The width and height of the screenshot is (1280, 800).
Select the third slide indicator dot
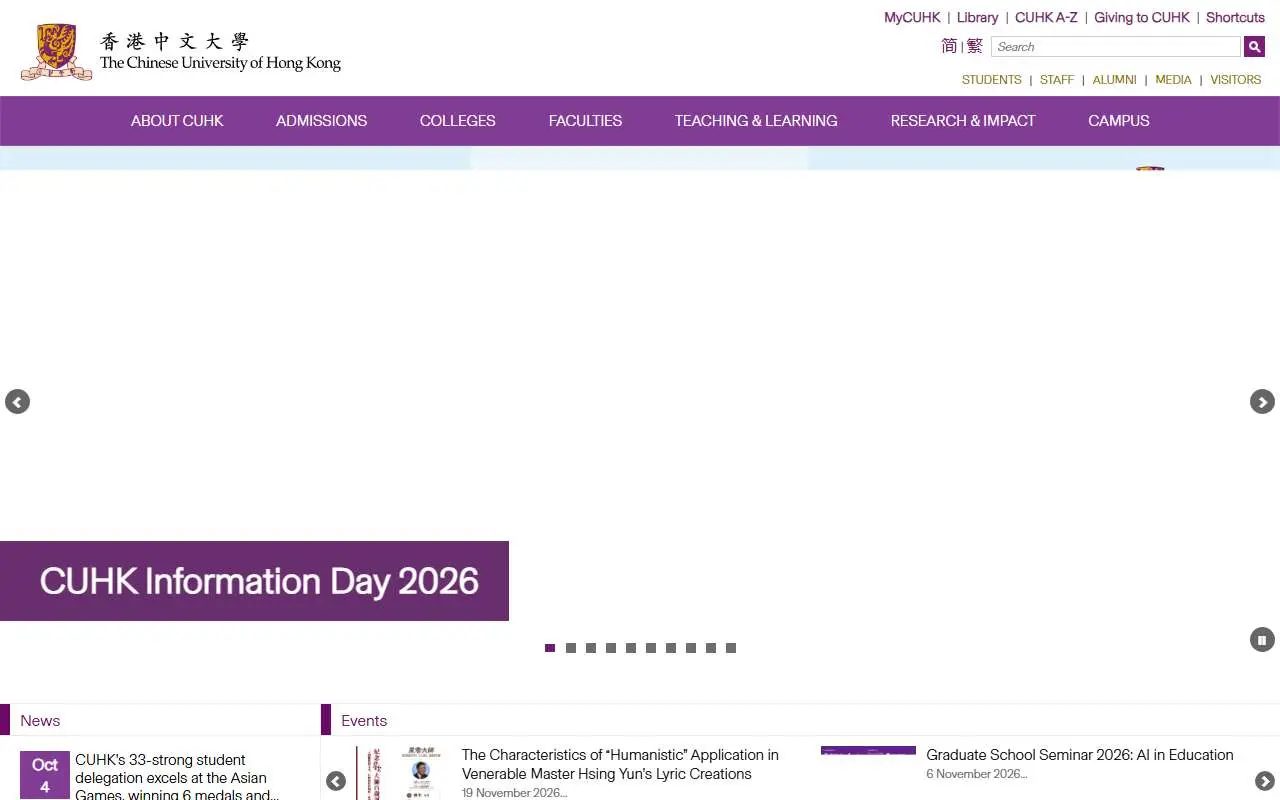point(591,648)
